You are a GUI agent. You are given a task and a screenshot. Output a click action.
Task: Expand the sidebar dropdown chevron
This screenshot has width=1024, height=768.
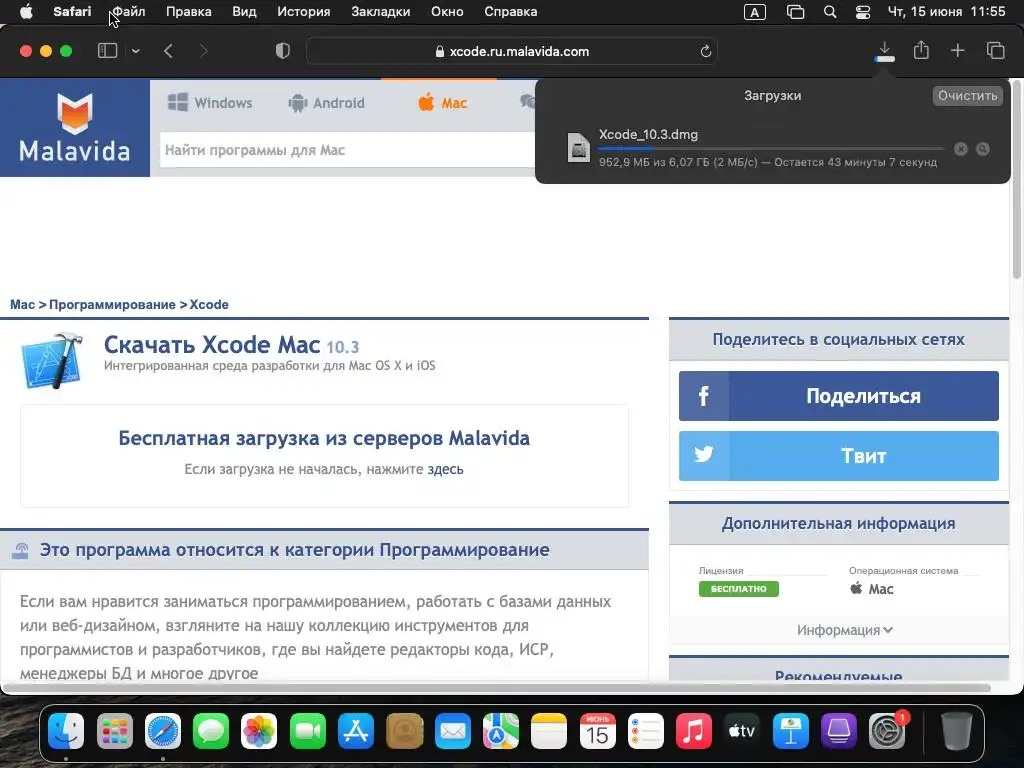135,51
